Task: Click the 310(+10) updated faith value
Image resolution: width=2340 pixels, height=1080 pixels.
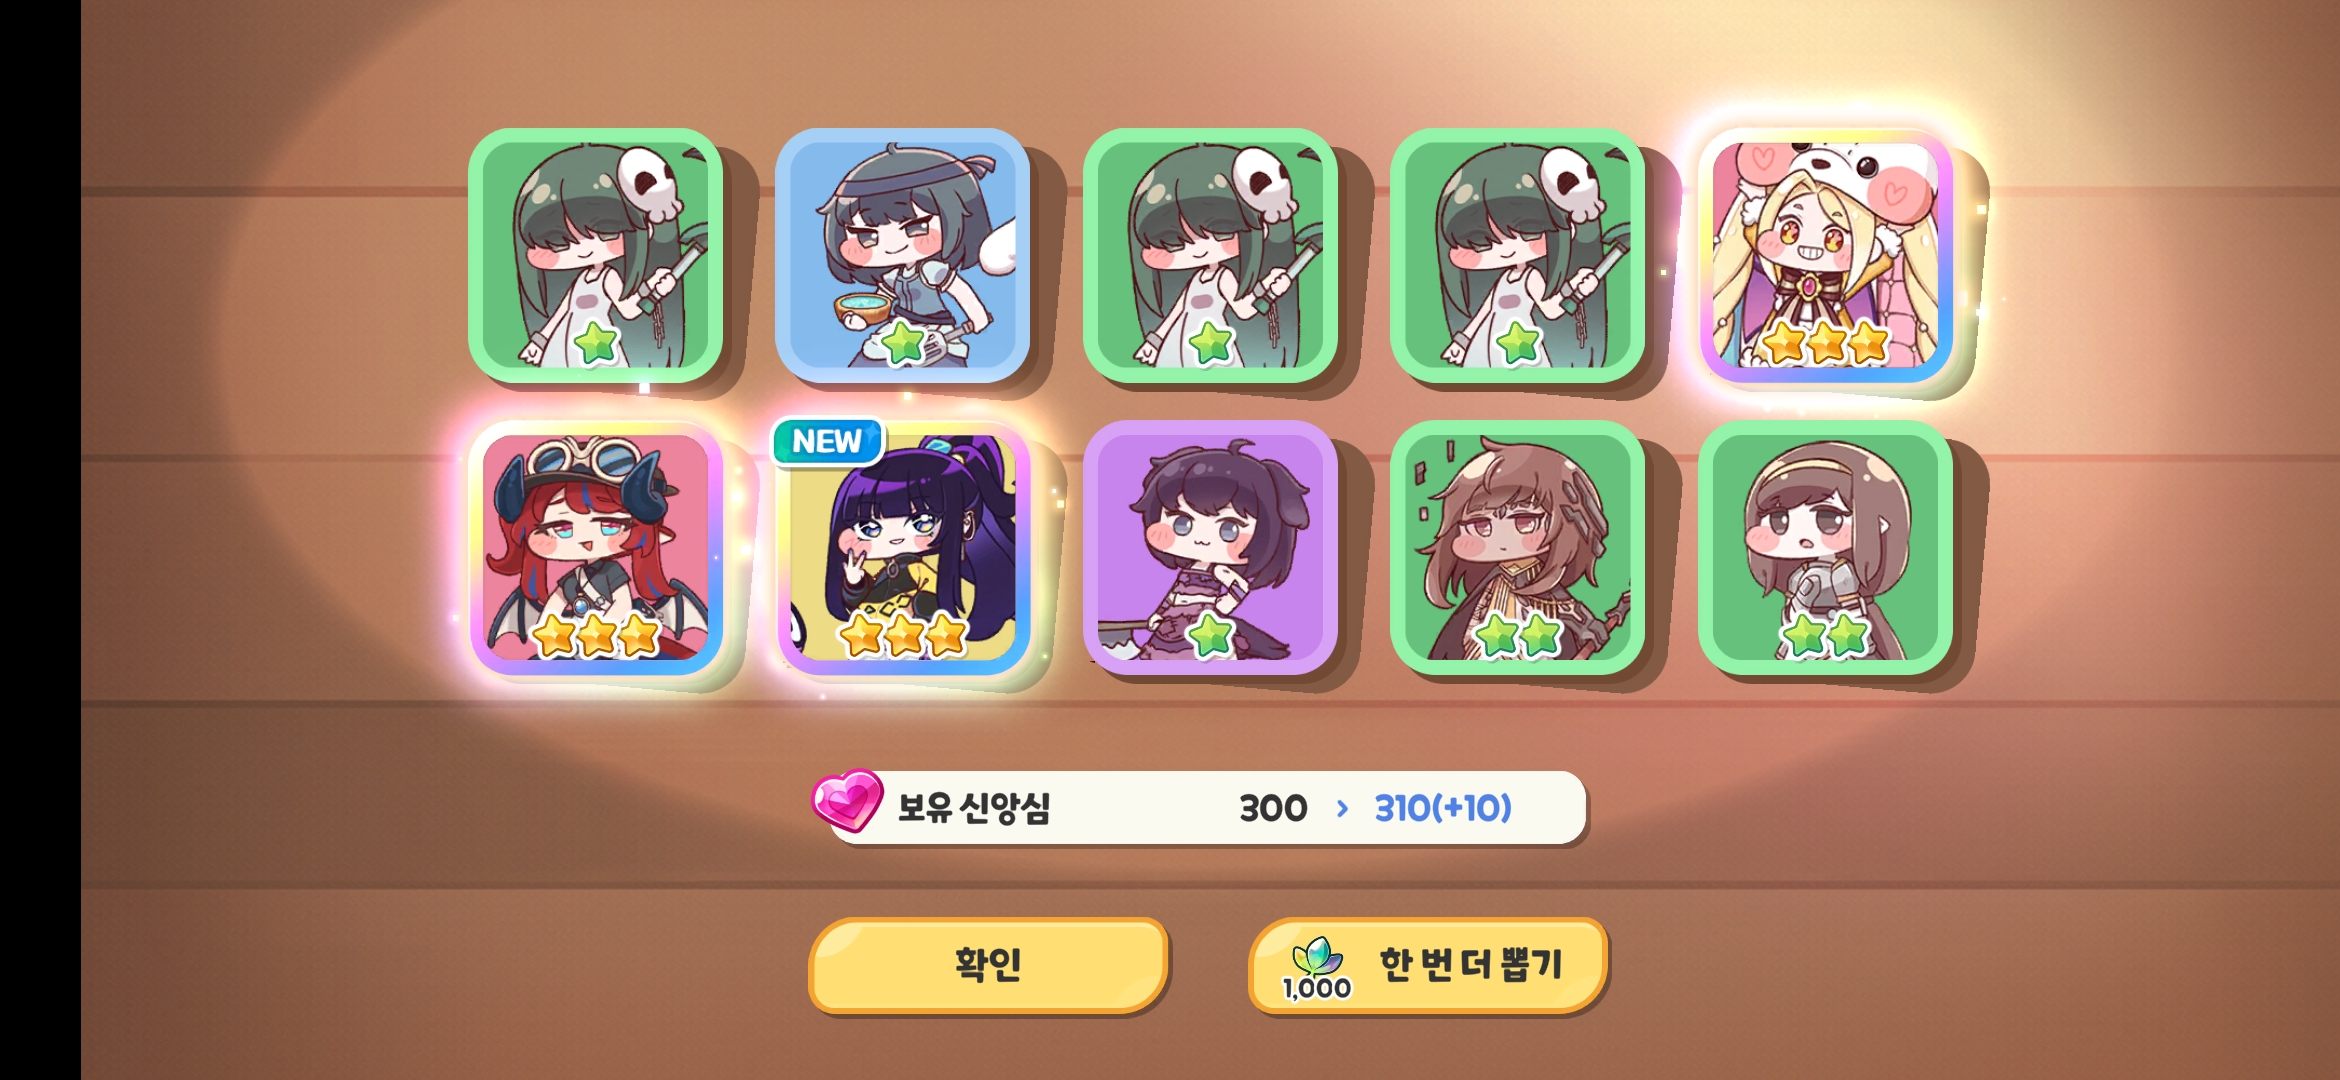Action: [x=1443, y=808]
